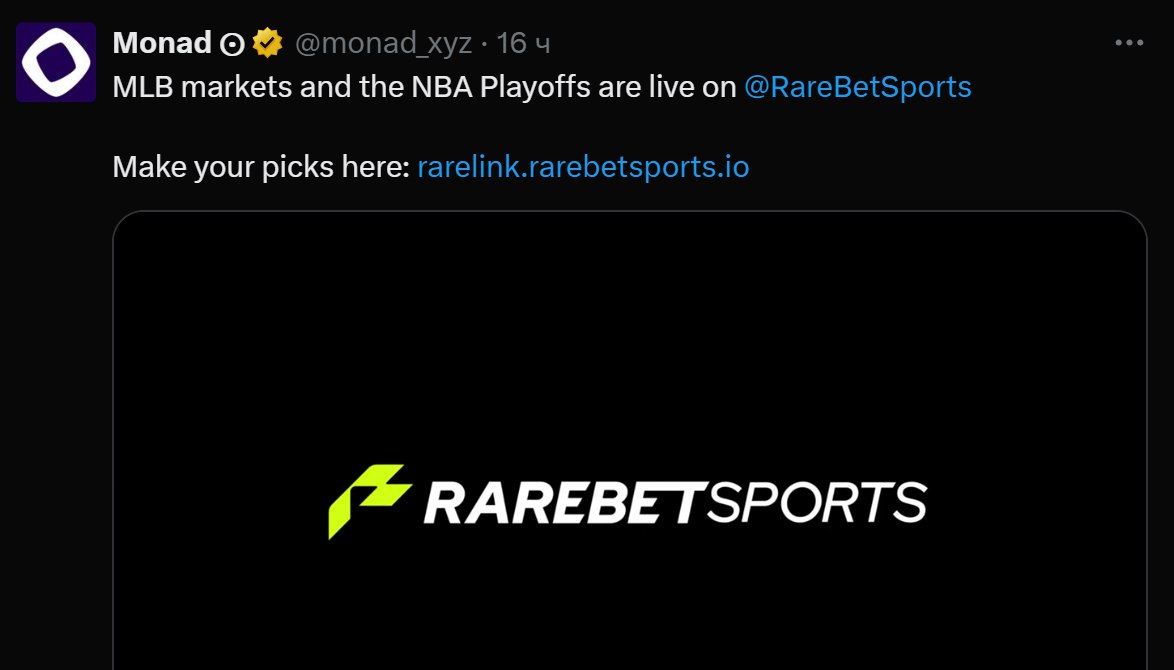Viewport: 1174px width, 670px height.
Task: Click the separator dot before the timestamp
Action: tap(484, 45)
